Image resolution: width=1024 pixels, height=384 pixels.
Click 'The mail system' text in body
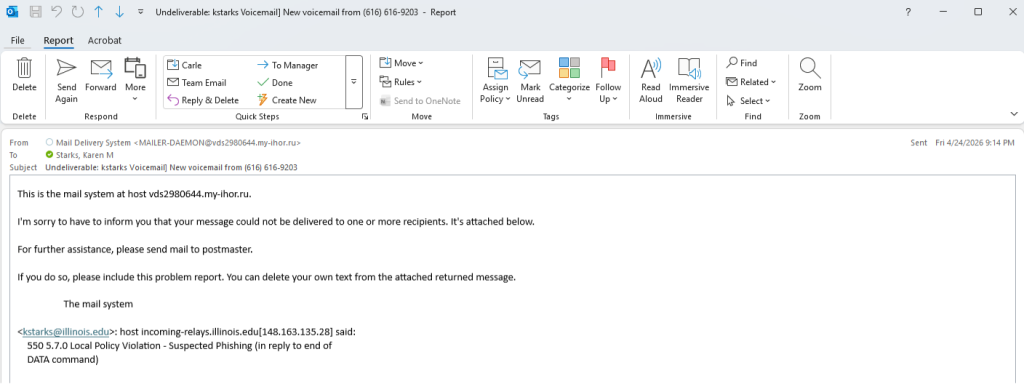[x=98, y=304]
